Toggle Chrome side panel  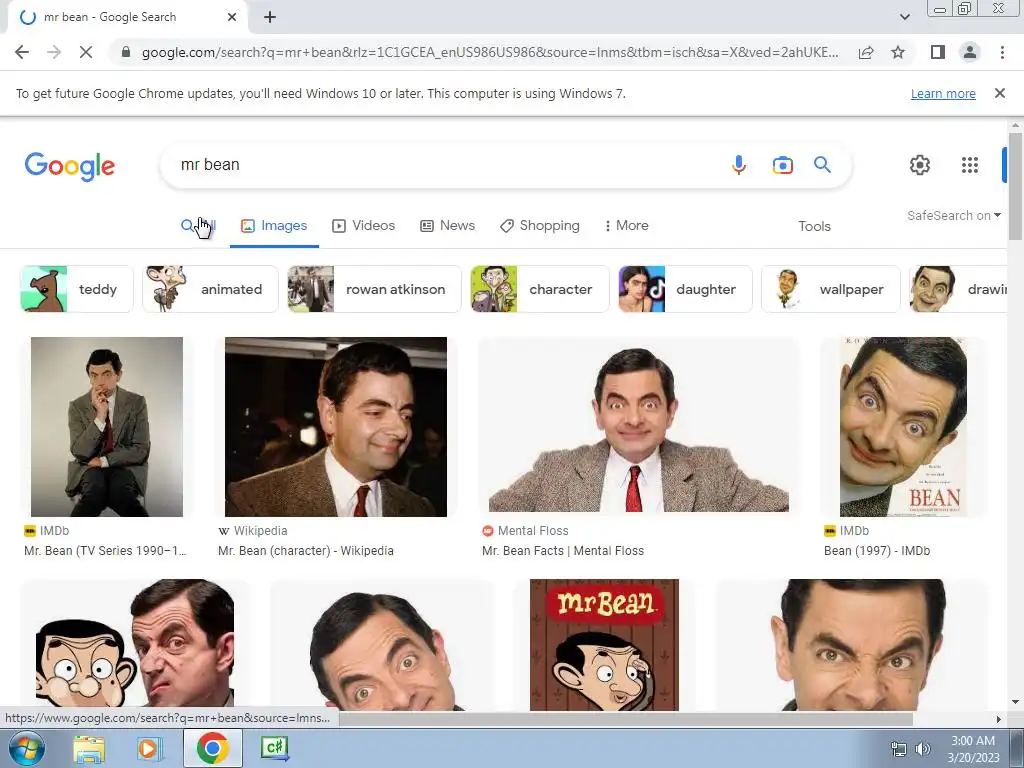(x=938, y=52)
